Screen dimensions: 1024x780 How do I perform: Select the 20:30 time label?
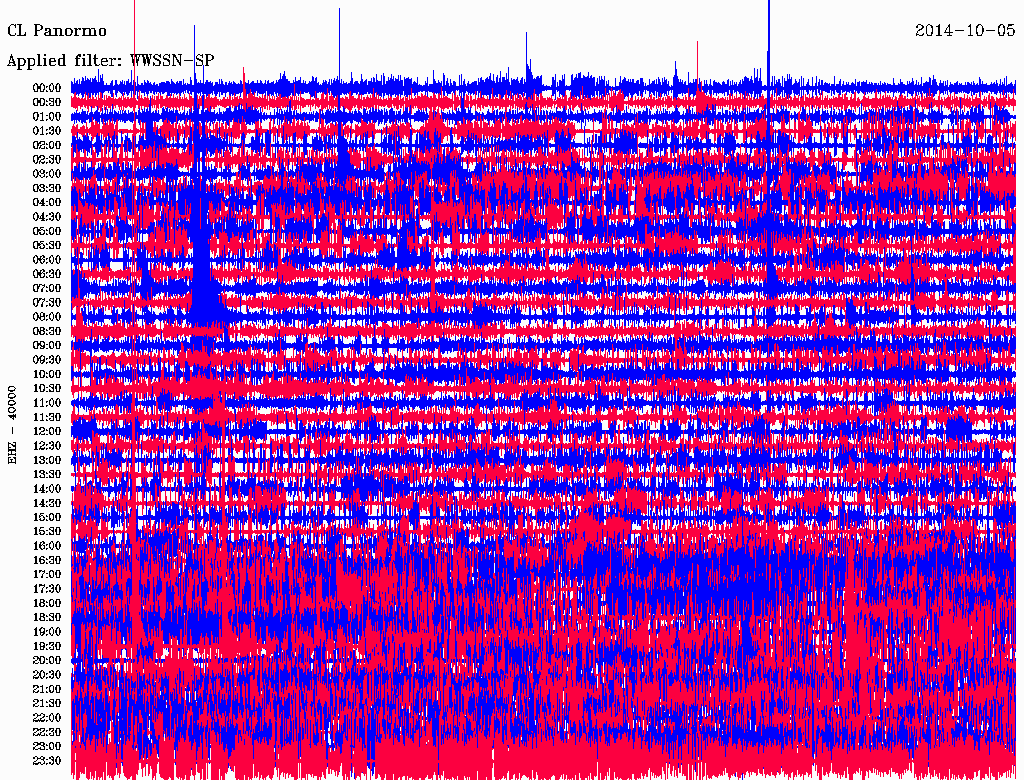(x=47, y=675)
